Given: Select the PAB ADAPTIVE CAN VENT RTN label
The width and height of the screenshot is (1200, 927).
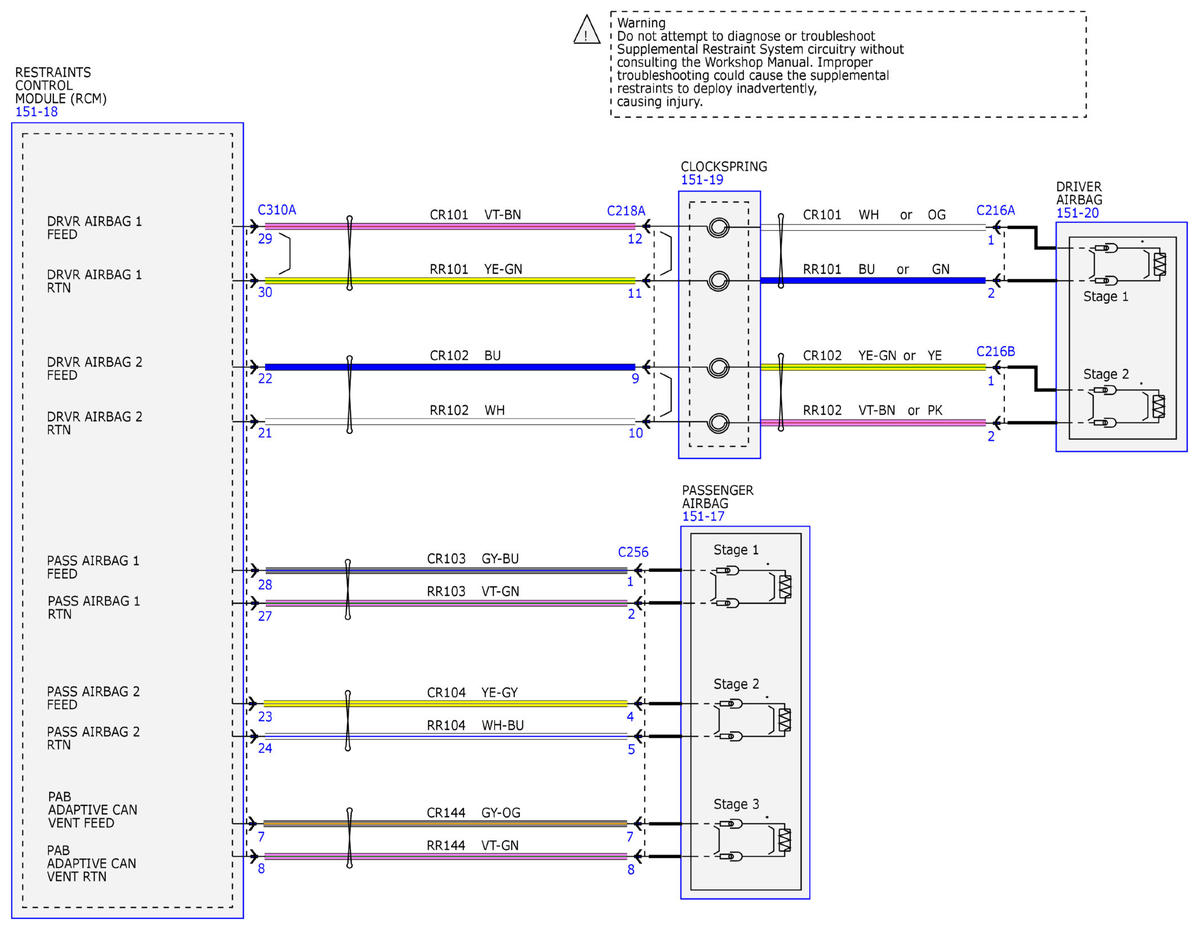Looking at the screenshot, I should pos(92,863).
